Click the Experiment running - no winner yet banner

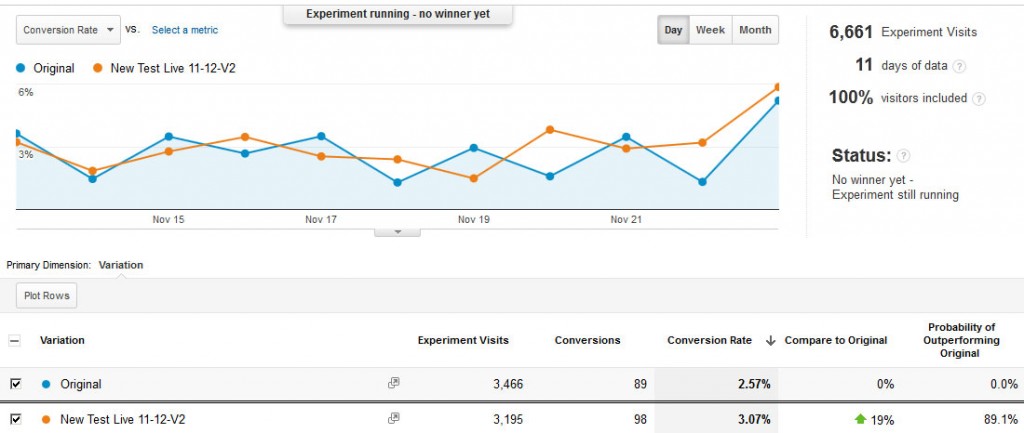pos(398,14)
